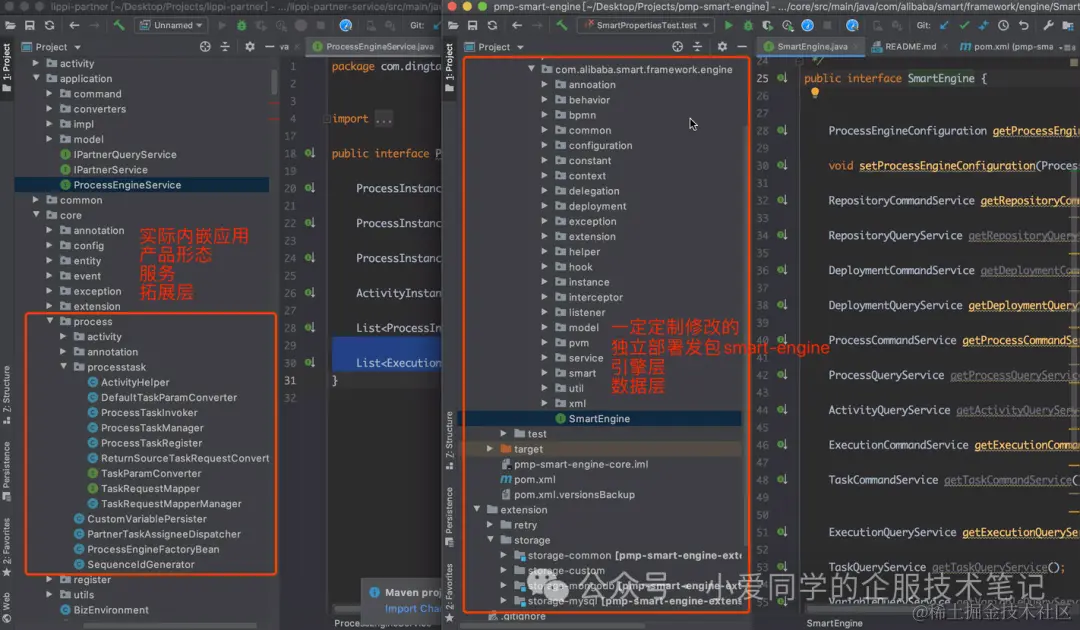The image size is (1080, 630).
Task: Click intention lightbulb below SmartEngine declaration
Action: point(815,92)
